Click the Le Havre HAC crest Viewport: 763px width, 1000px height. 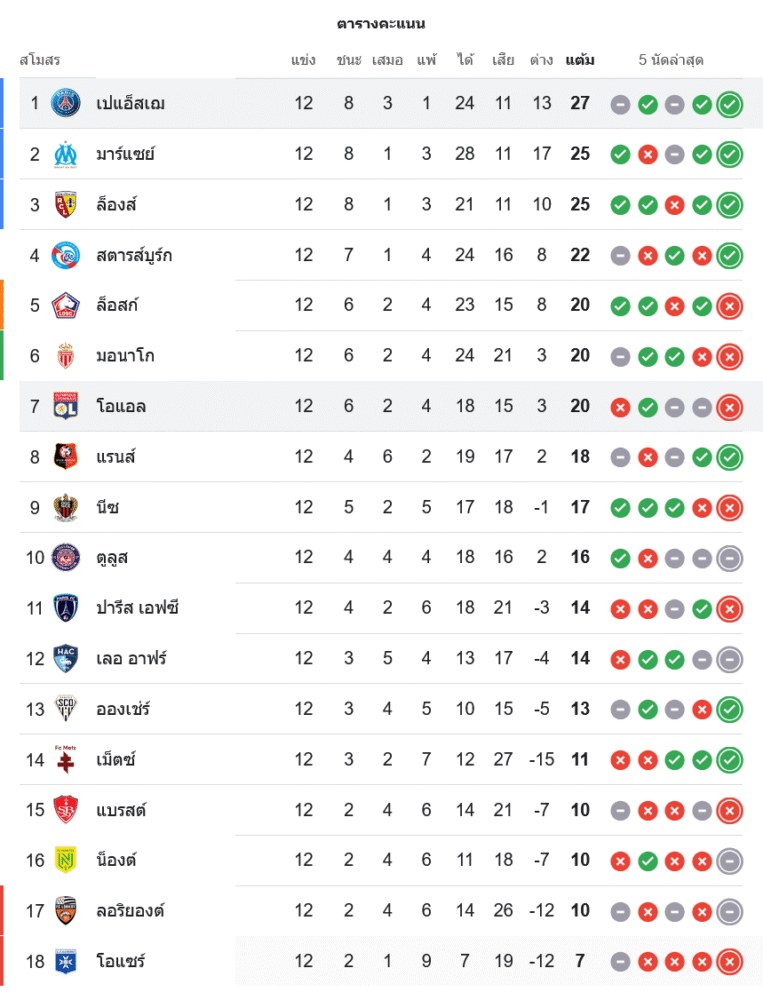point(66,658)
